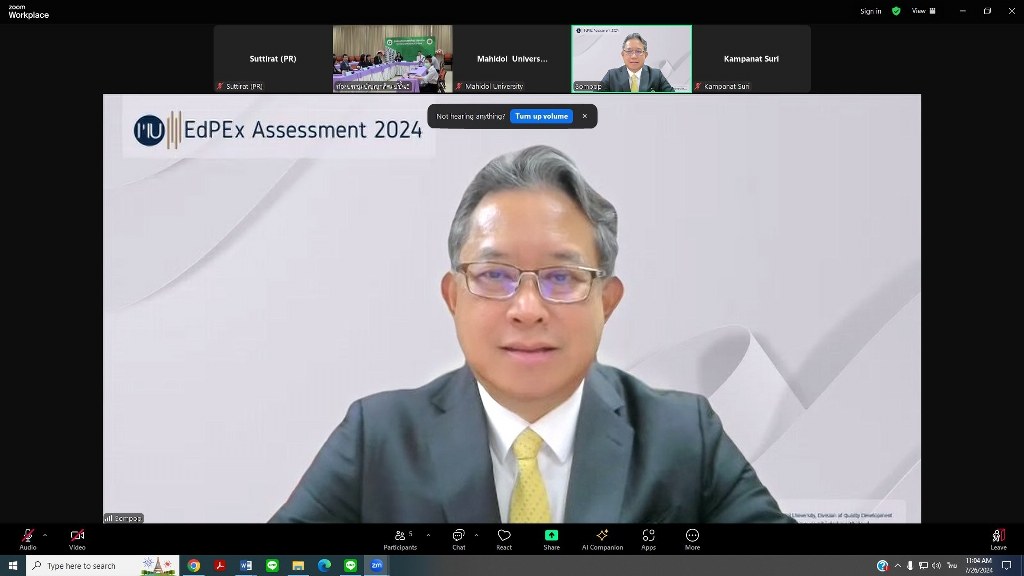This screenshot has height=576, width=1024.
Task: Click the tray help question mark icon
Action: tap(882, 566)
